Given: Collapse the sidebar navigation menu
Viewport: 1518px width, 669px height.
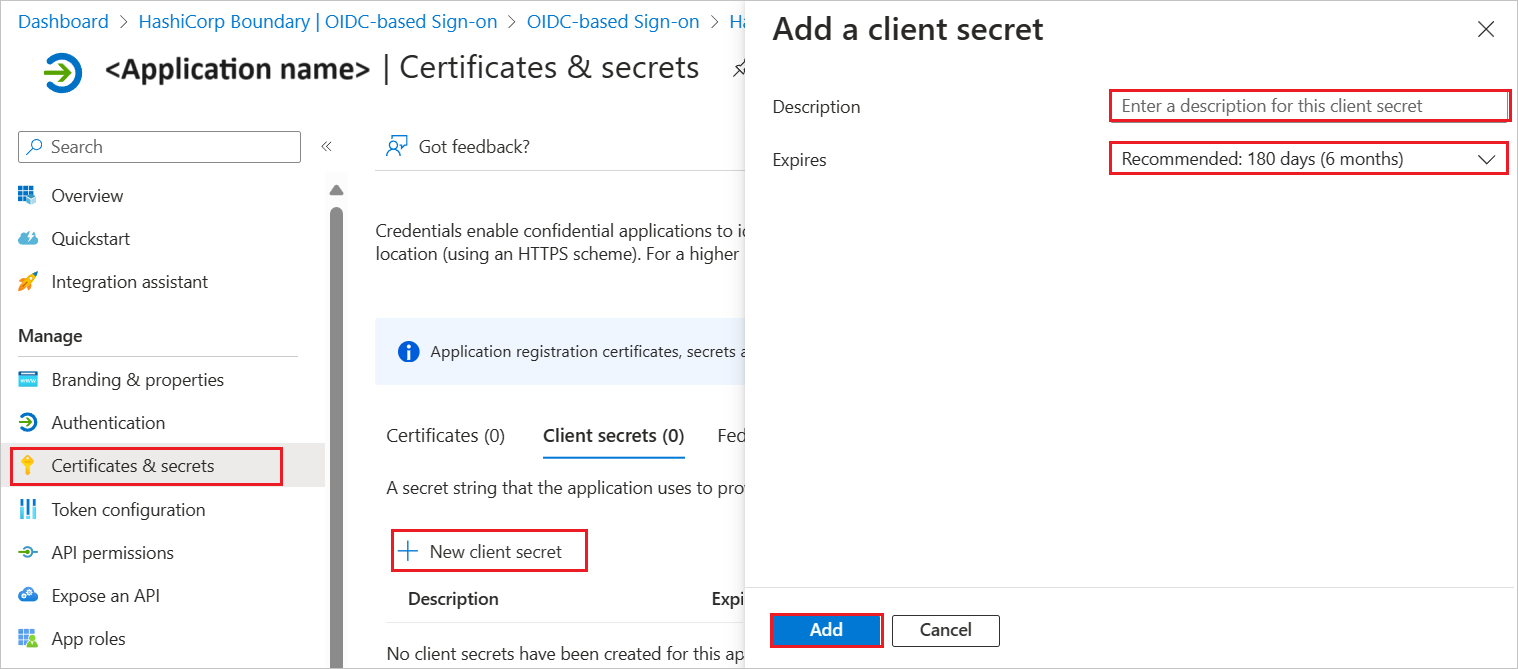Looking at the screenshot, I should point(326,144).
